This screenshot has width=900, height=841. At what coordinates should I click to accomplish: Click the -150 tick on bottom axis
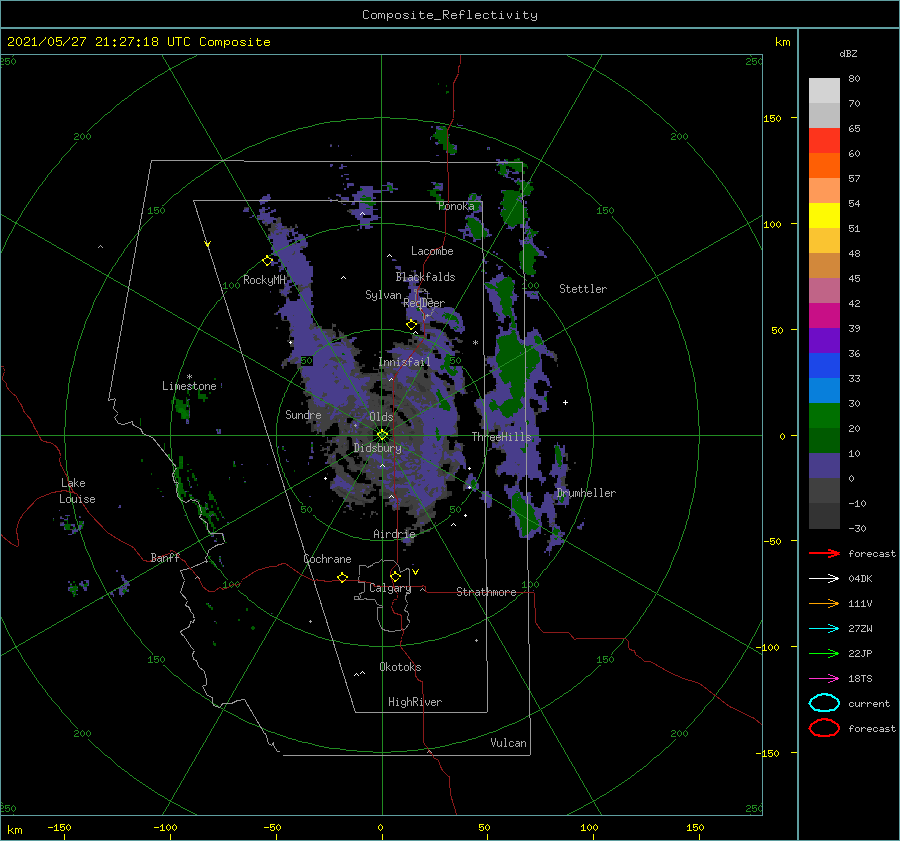pos(59,827)
